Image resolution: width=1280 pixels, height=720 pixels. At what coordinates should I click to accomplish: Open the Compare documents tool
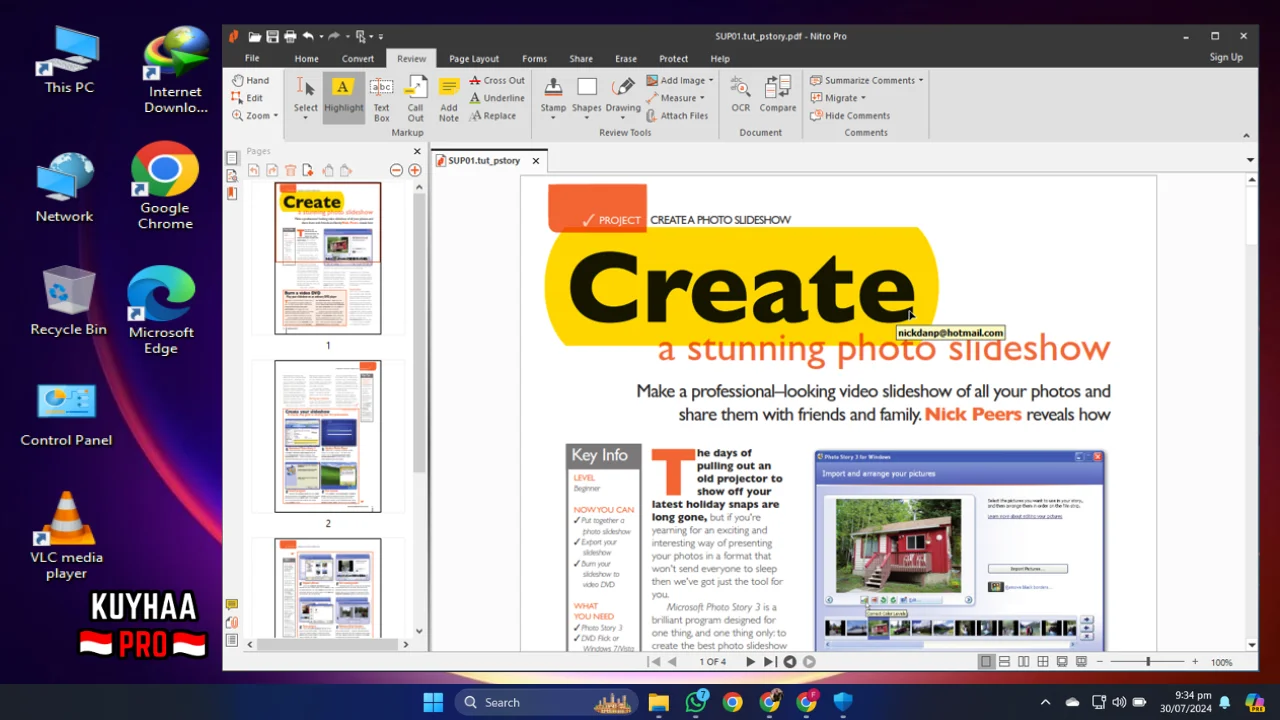click(778, 94)
